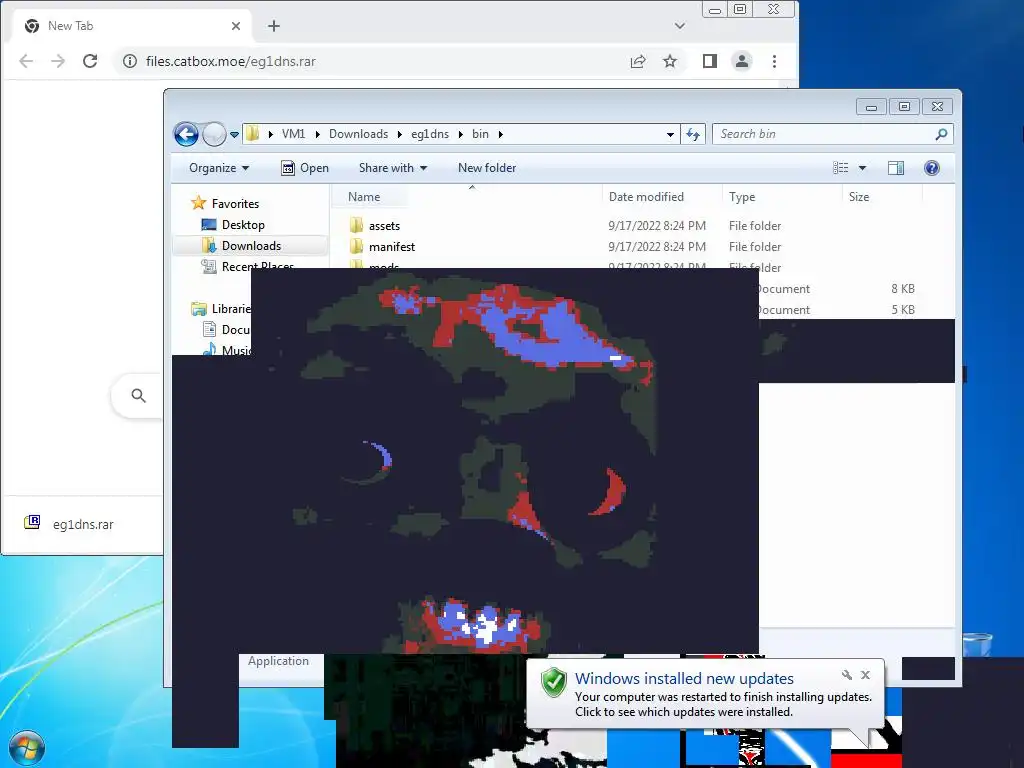Click eg1dns breadcrumb segment
This screenshot has height=768, width=1024.
430,134
